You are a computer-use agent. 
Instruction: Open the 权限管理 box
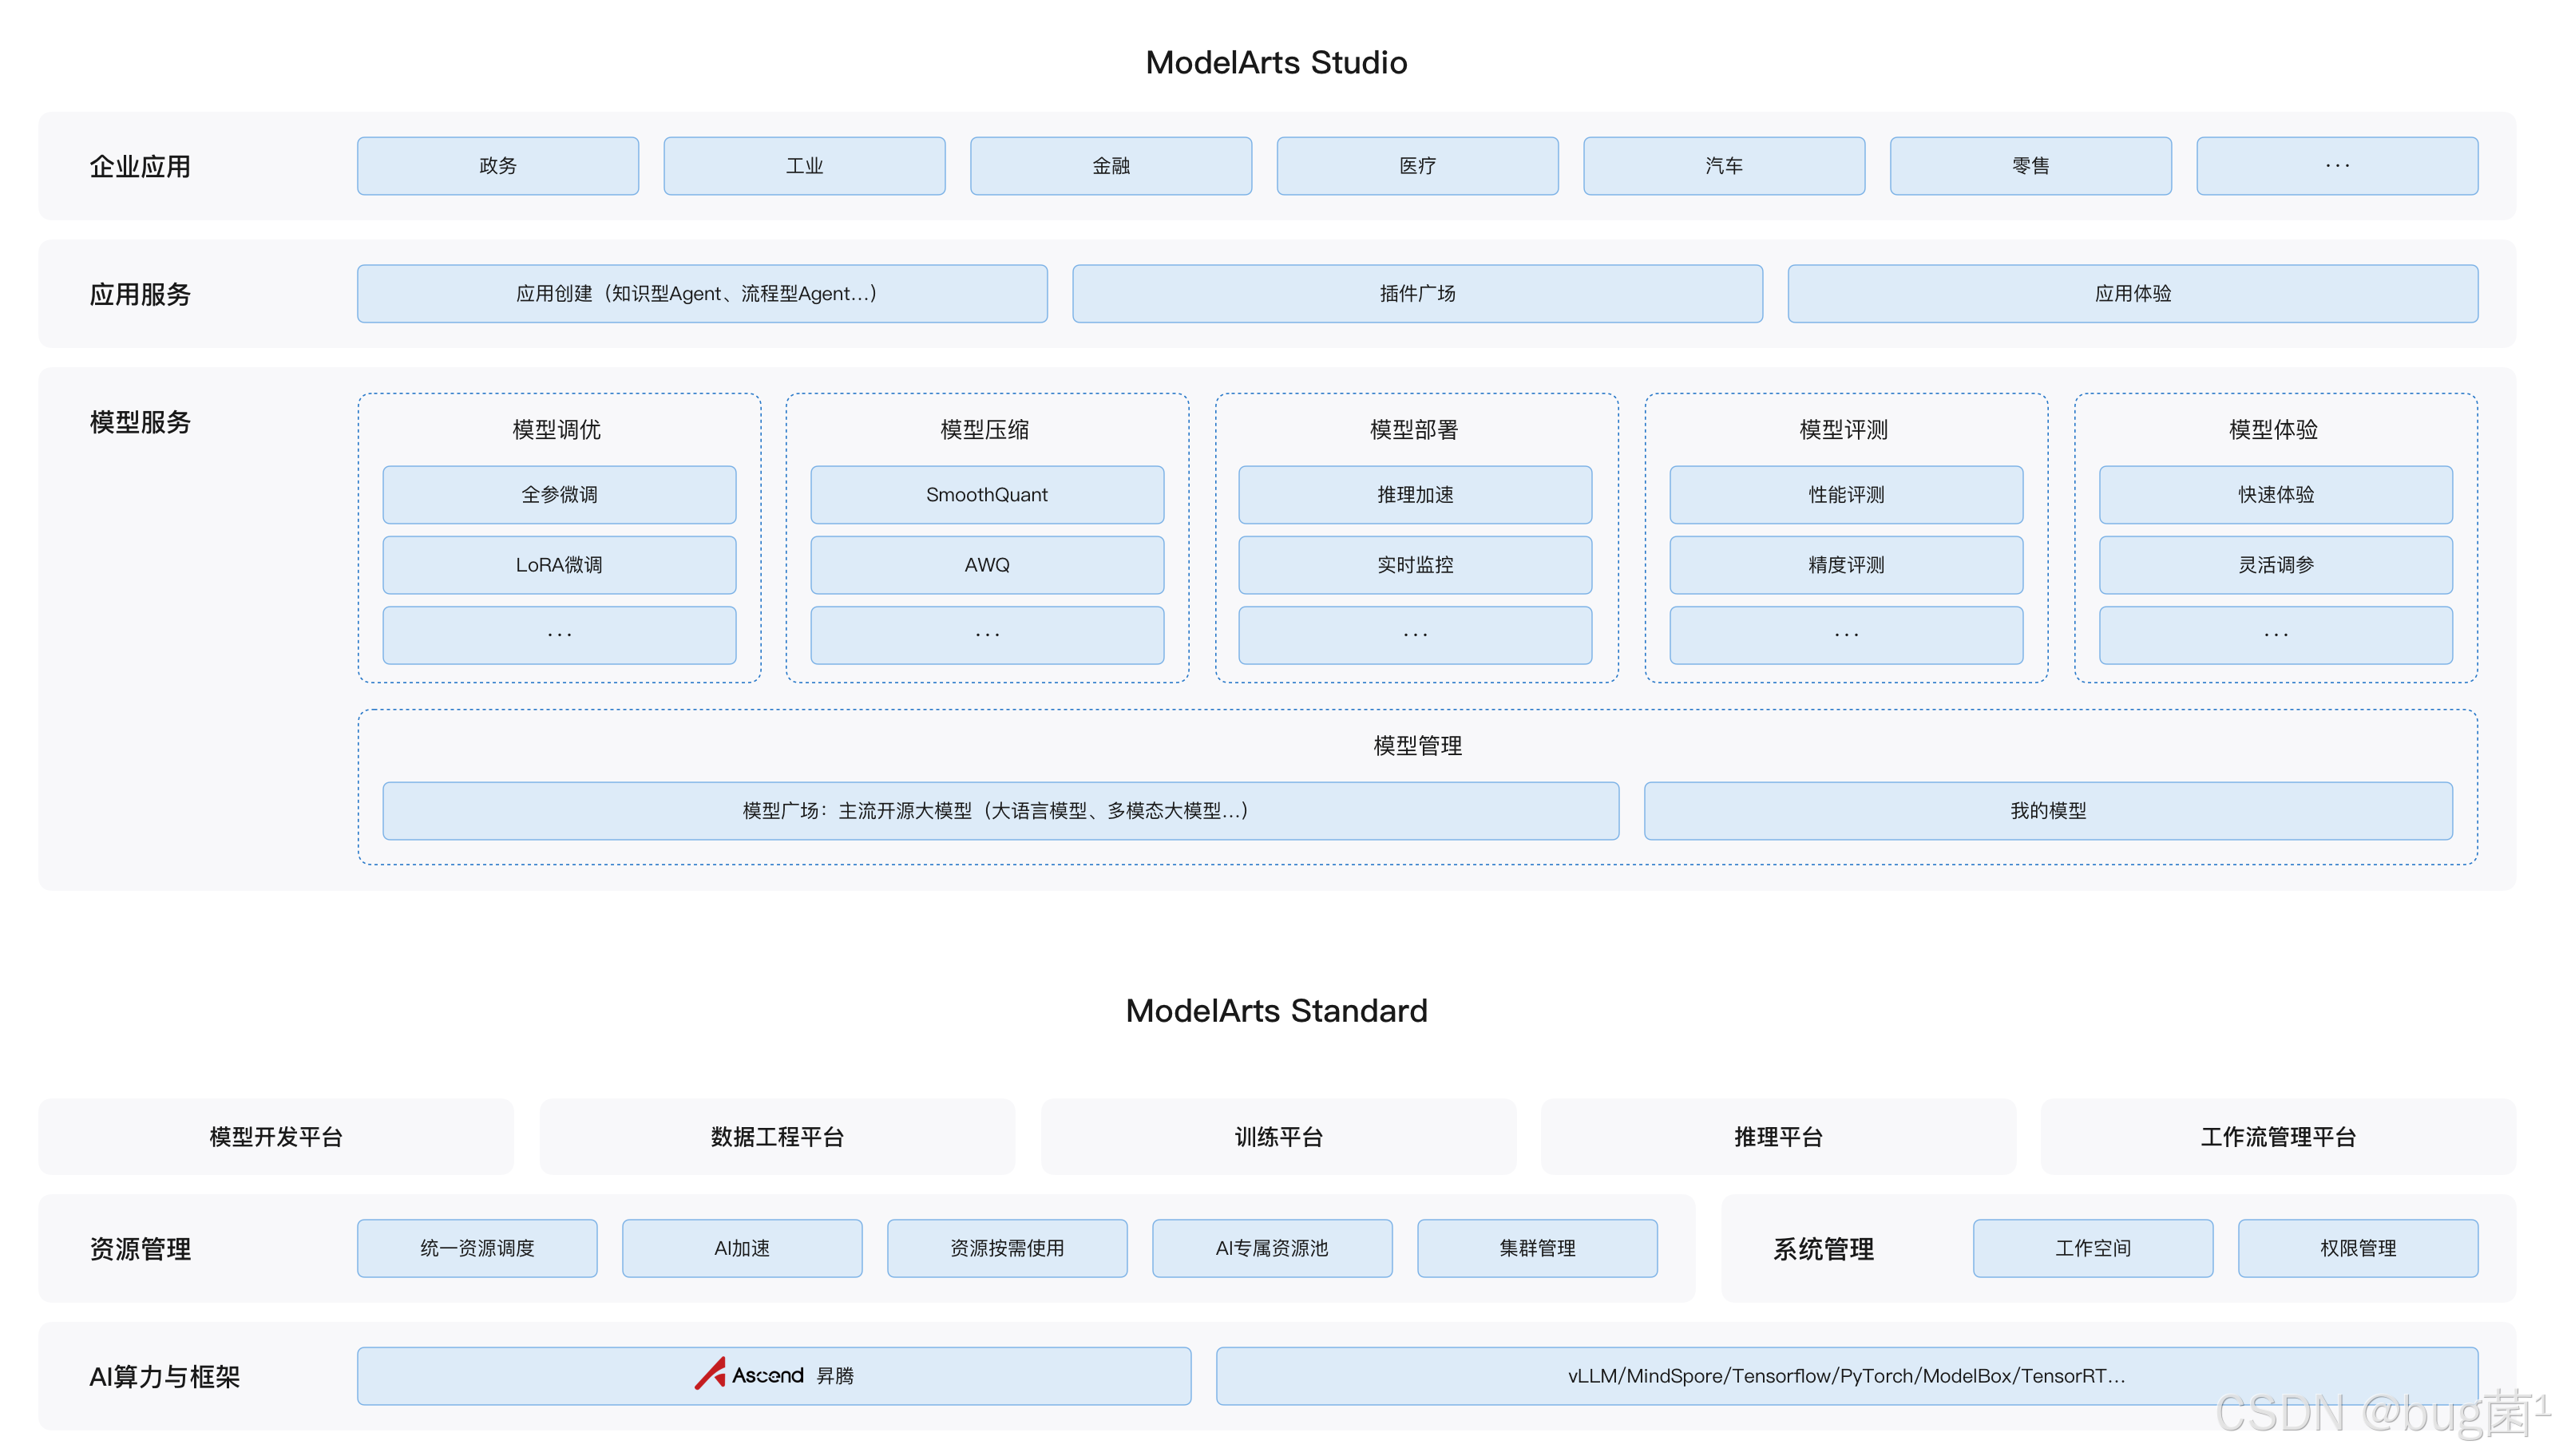pos(2358,1247)
